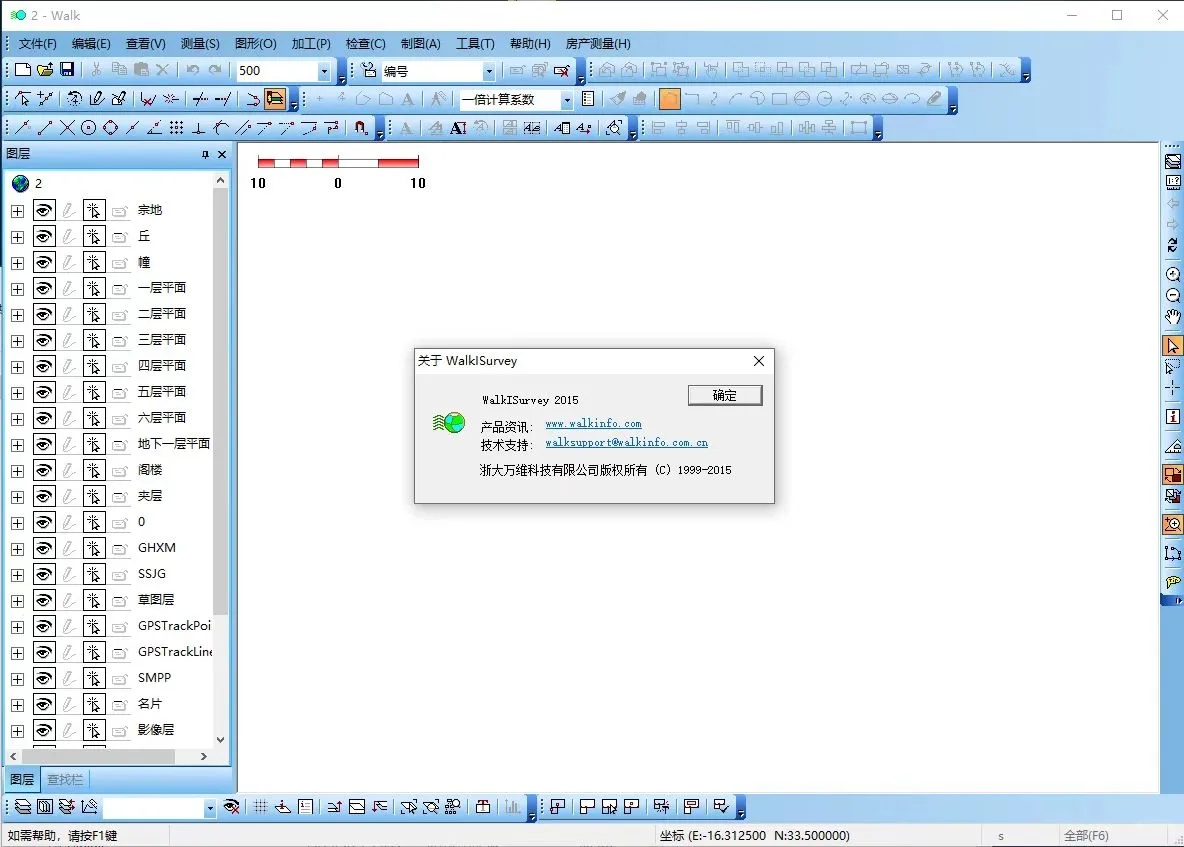Open the info 'i' tool in right sidebar
Viewport: 1184px width, 847px height.
[1173, 417]
